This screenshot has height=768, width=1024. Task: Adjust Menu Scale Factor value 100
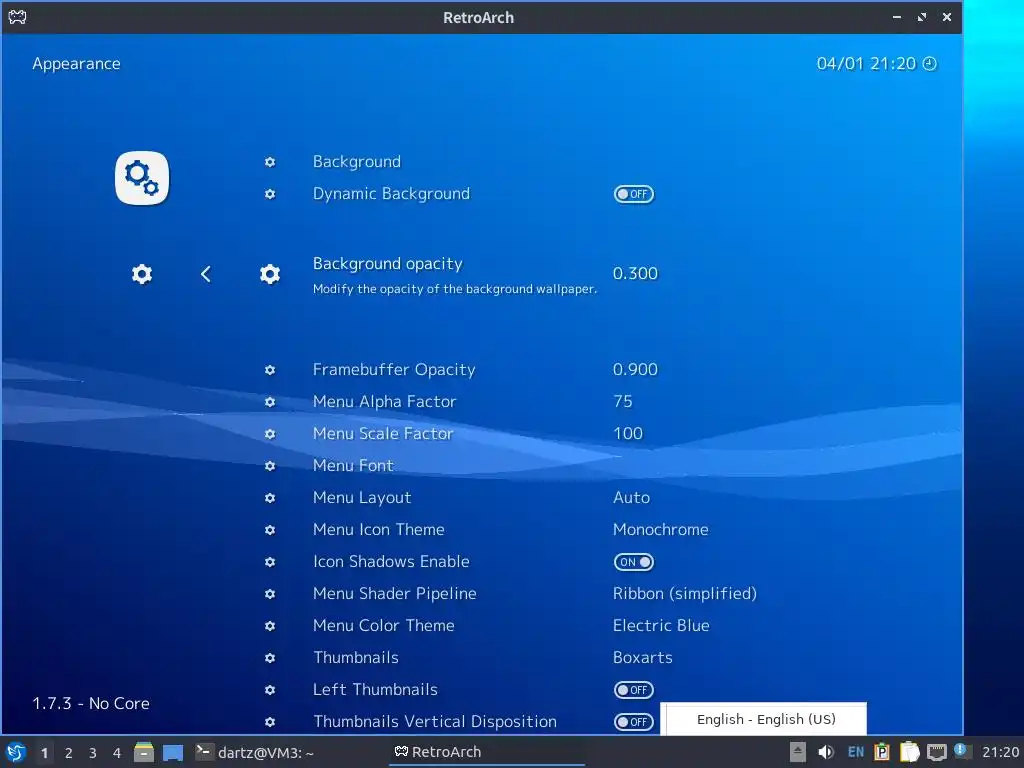[x=628, y=434]
